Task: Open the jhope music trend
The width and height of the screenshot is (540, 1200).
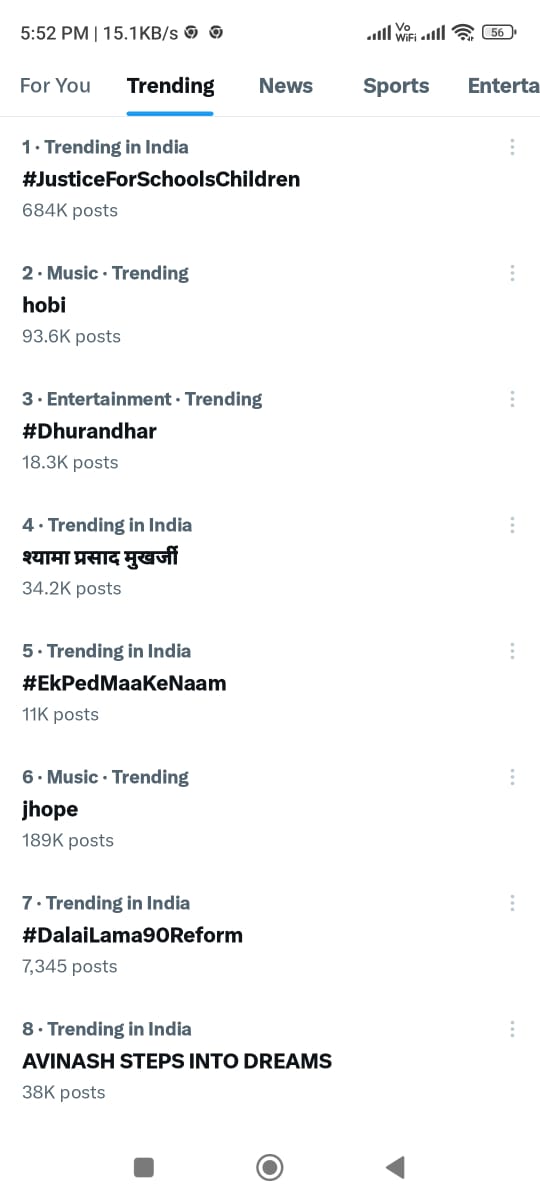Action: pos(50,809)
